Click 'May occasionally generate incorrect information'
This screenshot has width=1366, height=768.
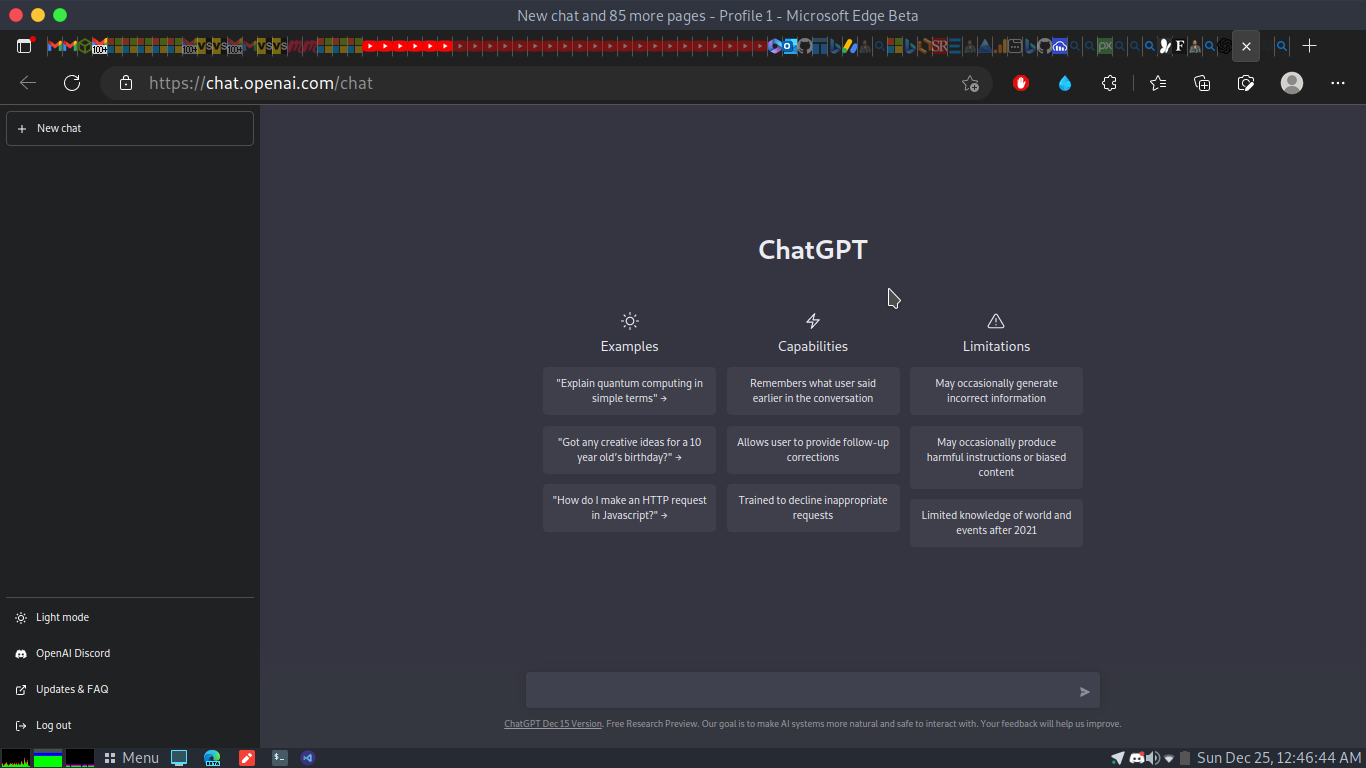[x=996, y=391]
